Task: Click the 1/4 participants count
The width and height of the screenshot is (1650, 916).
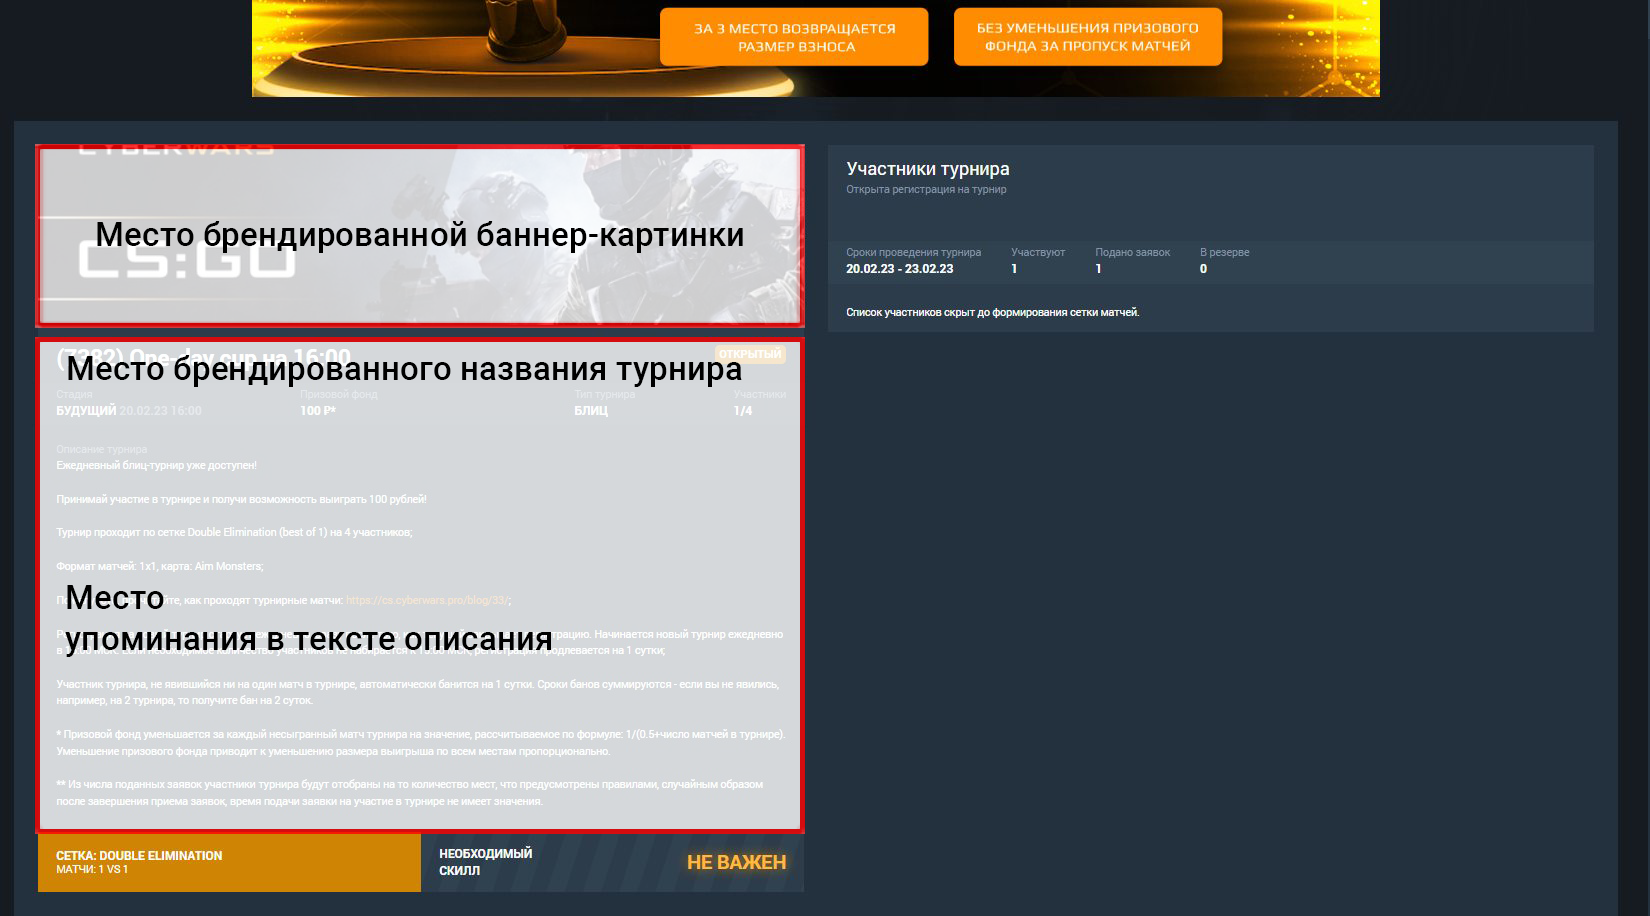Action: (743, 411)
